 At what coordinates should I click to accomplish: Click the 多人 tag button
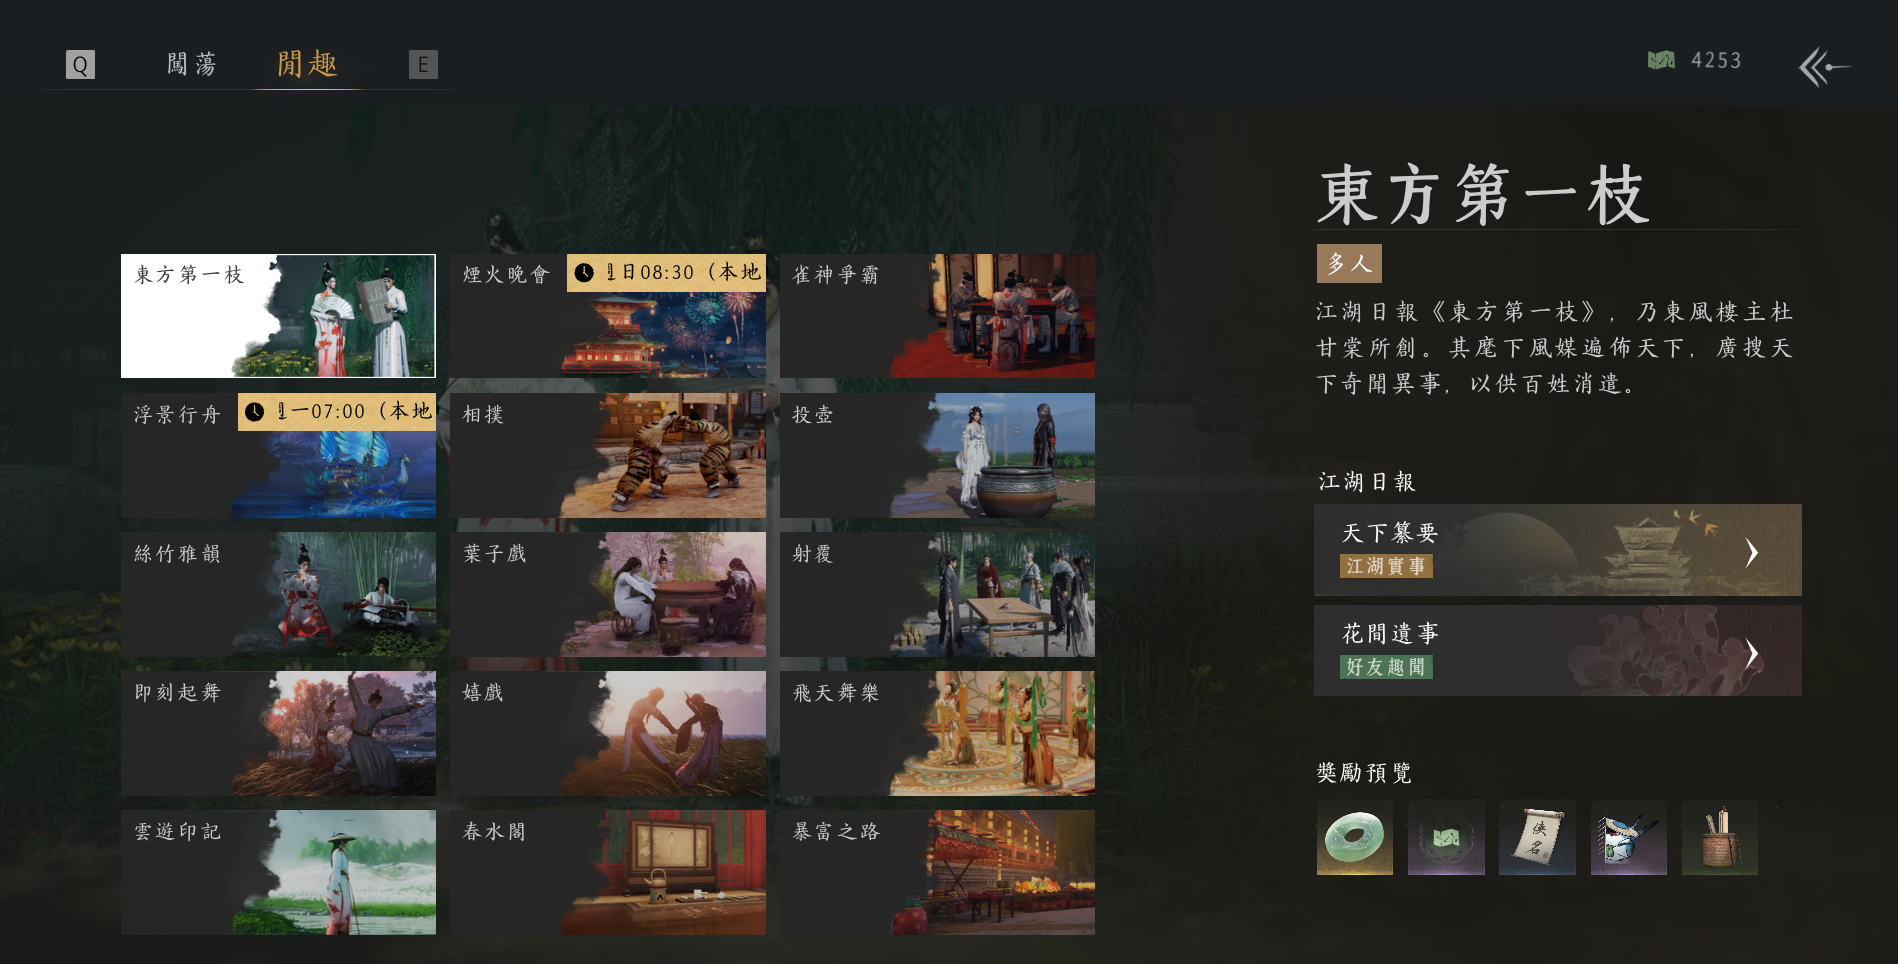(1349, 263)
